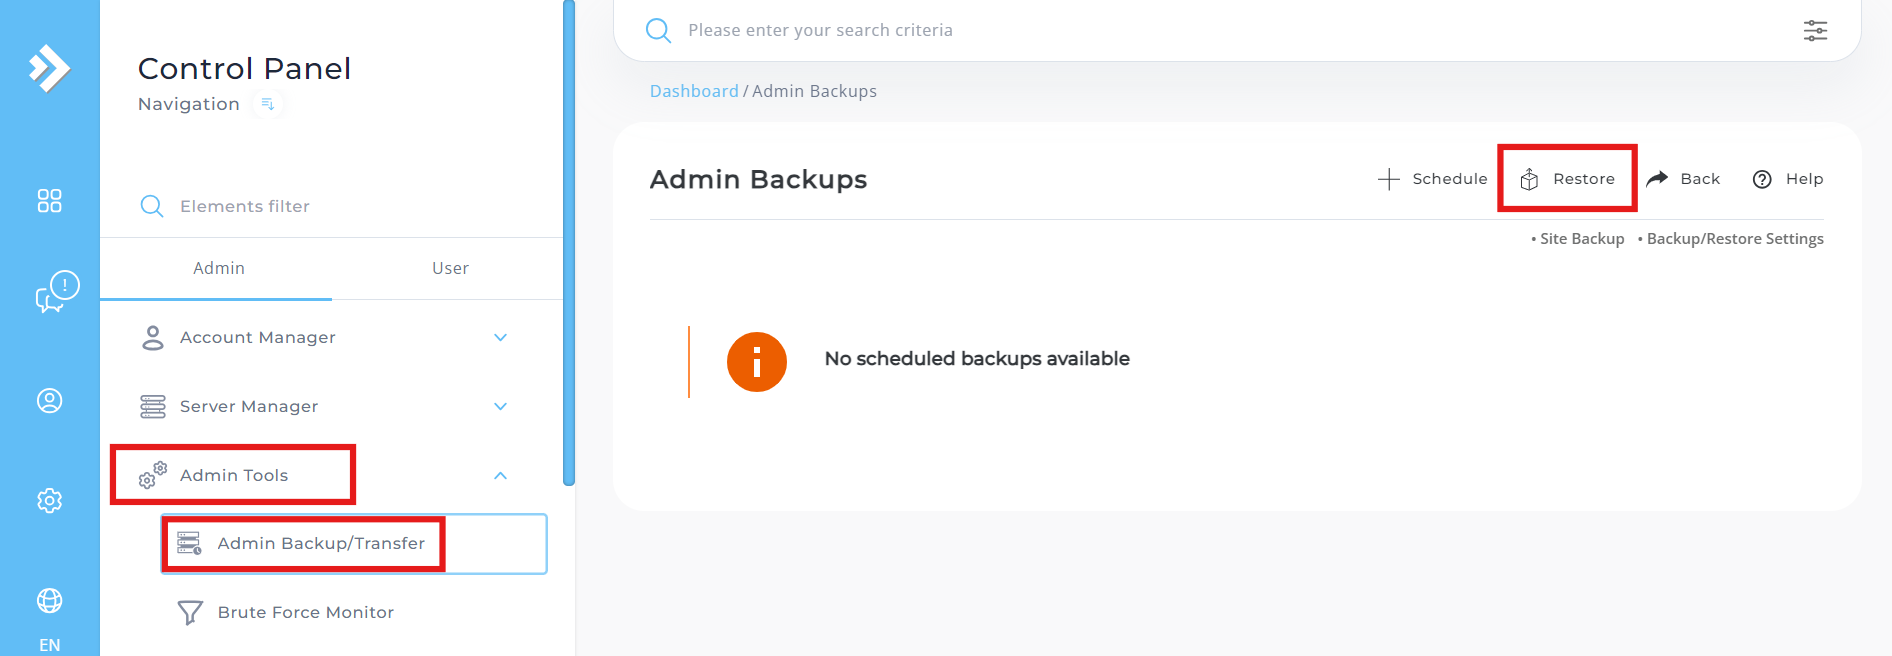Click the Schedule button
The height and width of the screenshot is (656, 1892).
pos(1432,179)
